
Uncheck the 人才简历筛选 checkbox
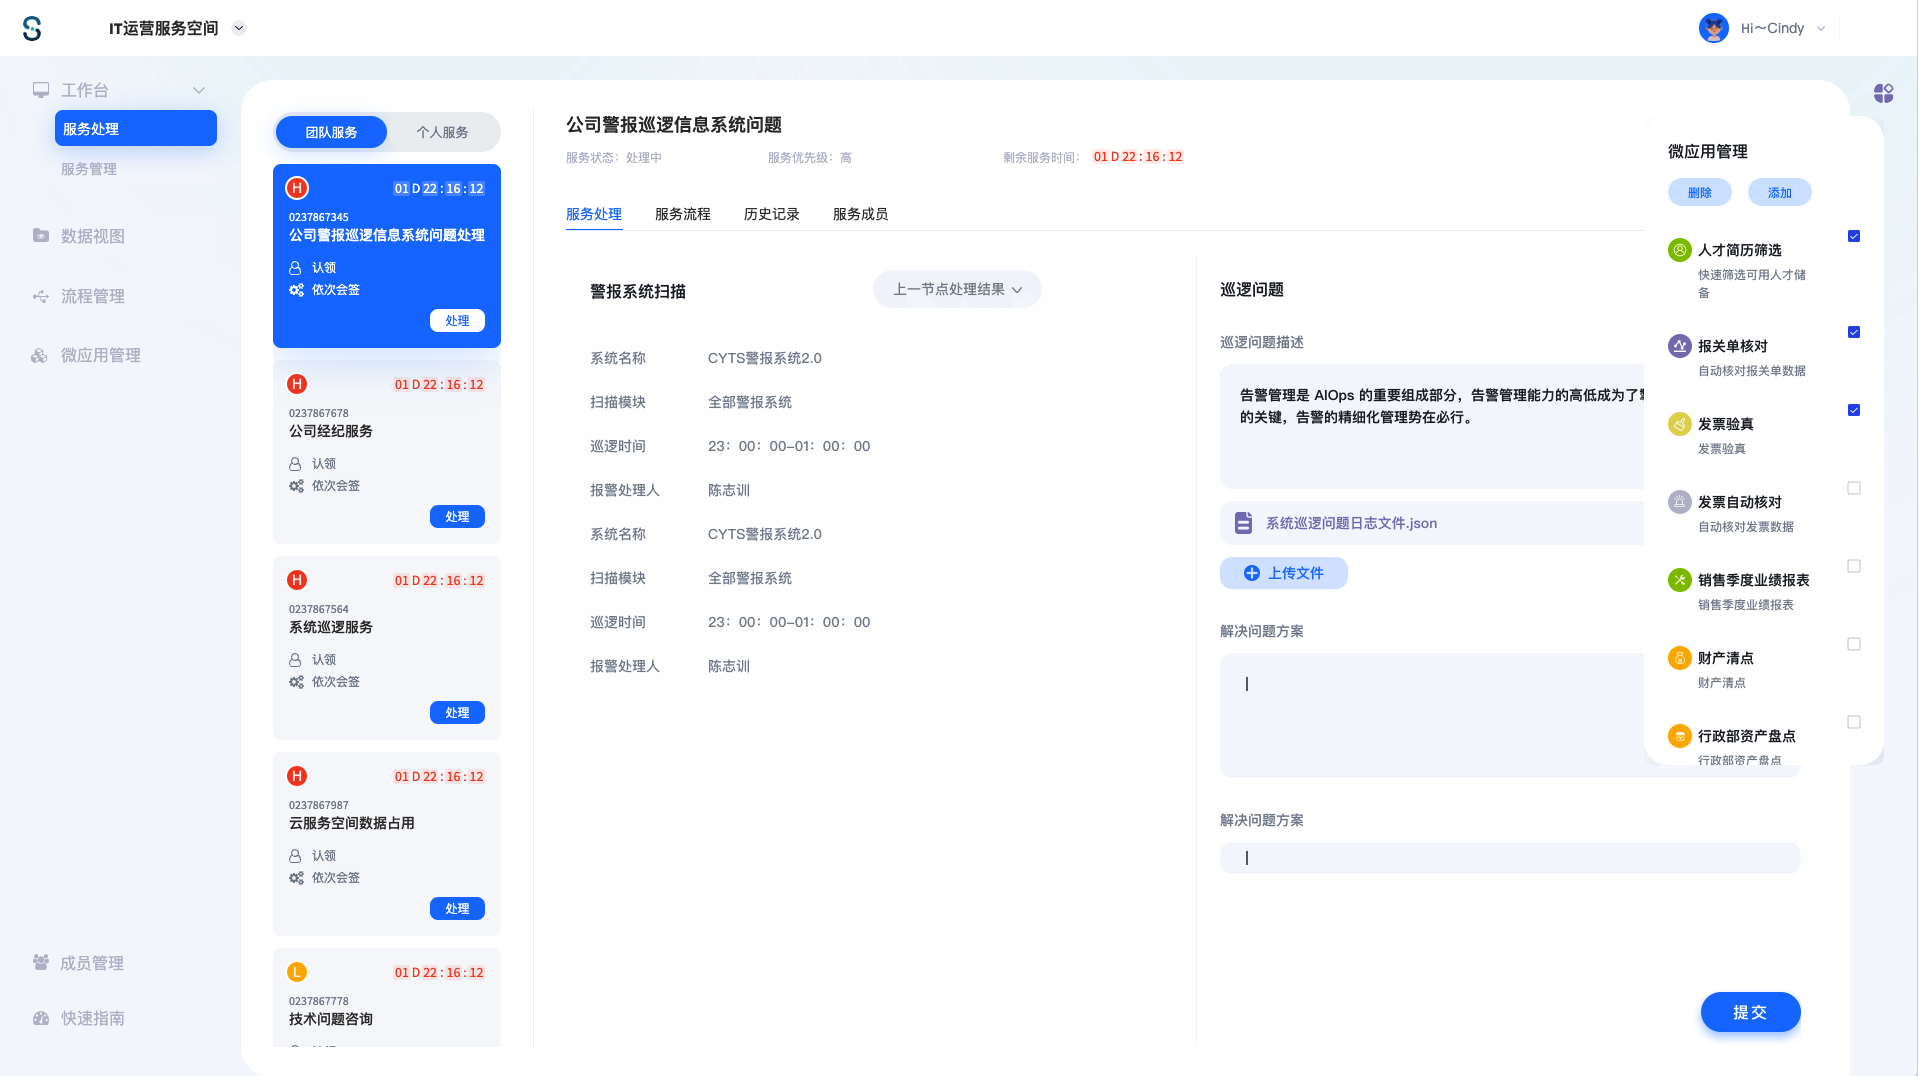1853,236
